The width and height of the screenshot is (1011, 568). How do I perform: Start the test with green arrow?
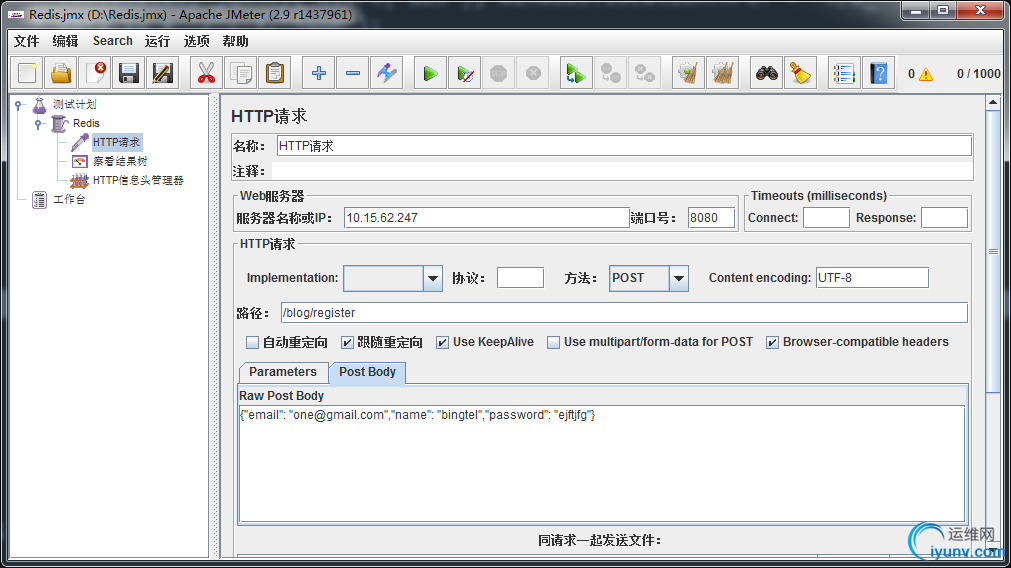pyautogui.click(x=431, y=73)
